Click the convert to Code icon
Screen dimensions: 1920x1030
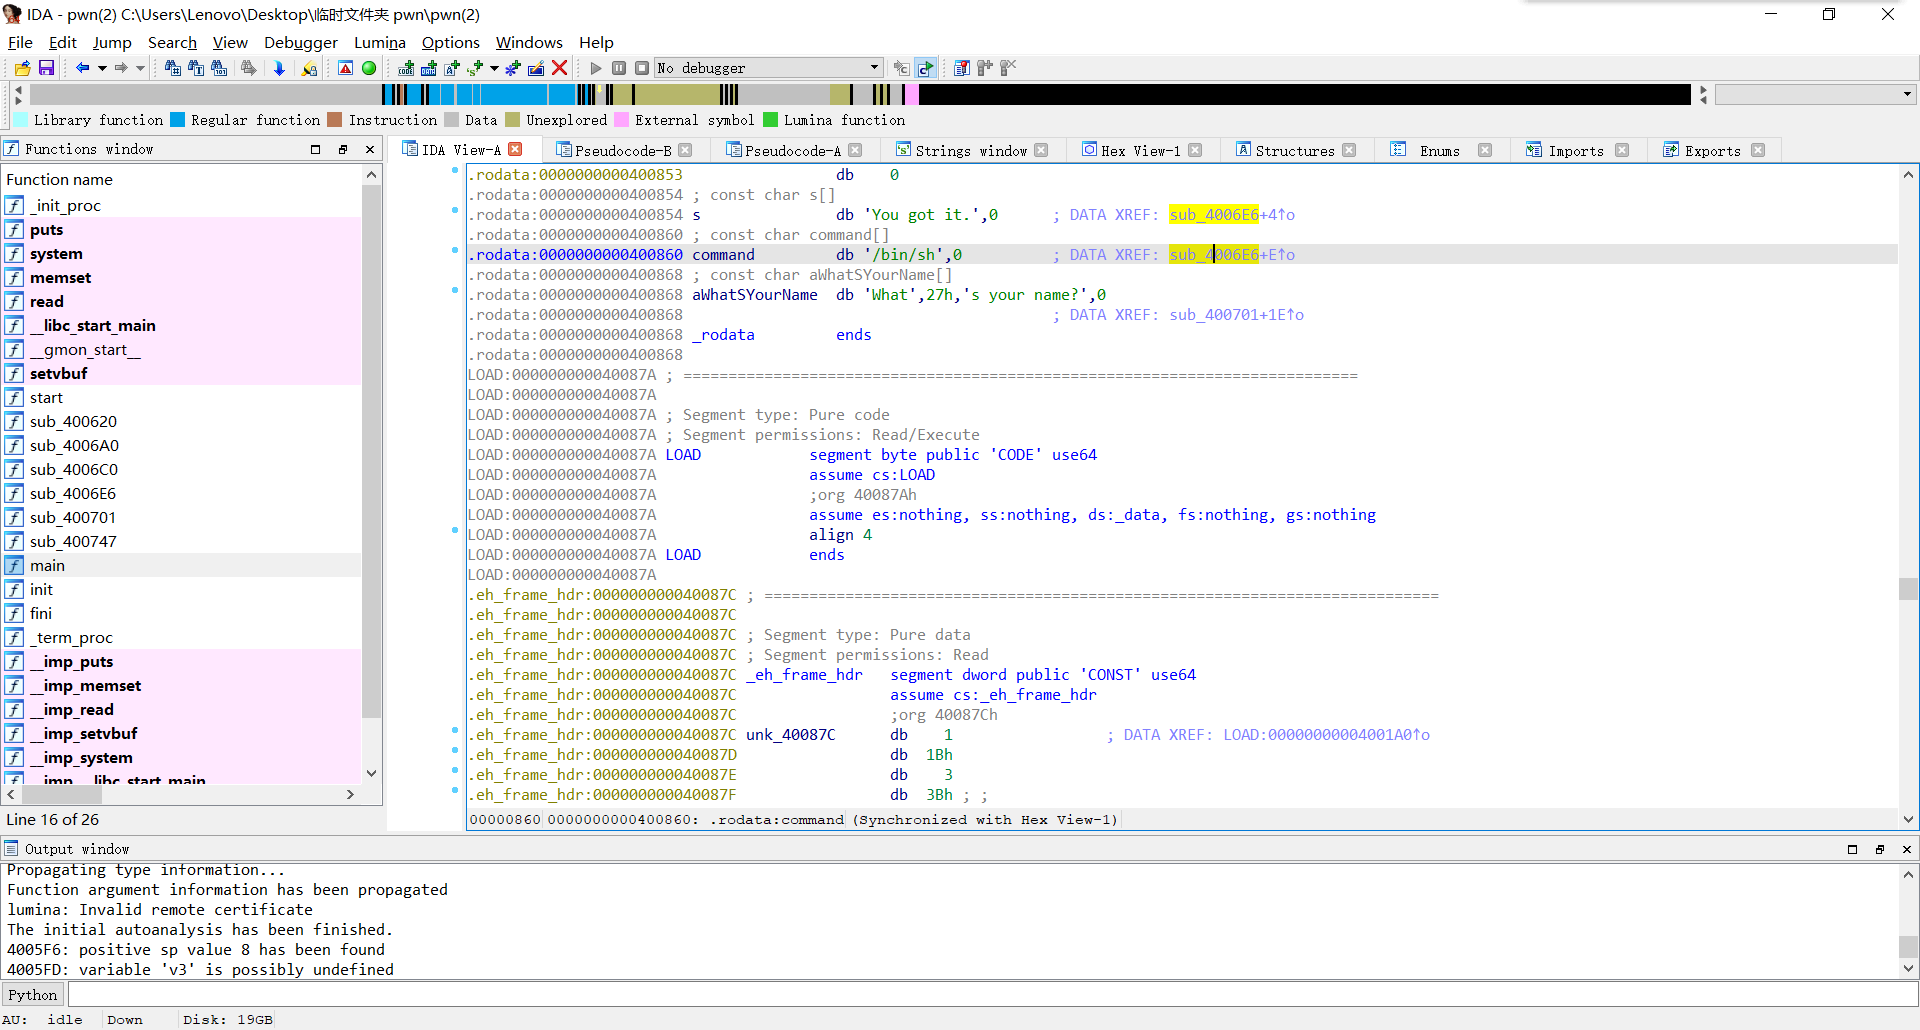tap(406, 68)
